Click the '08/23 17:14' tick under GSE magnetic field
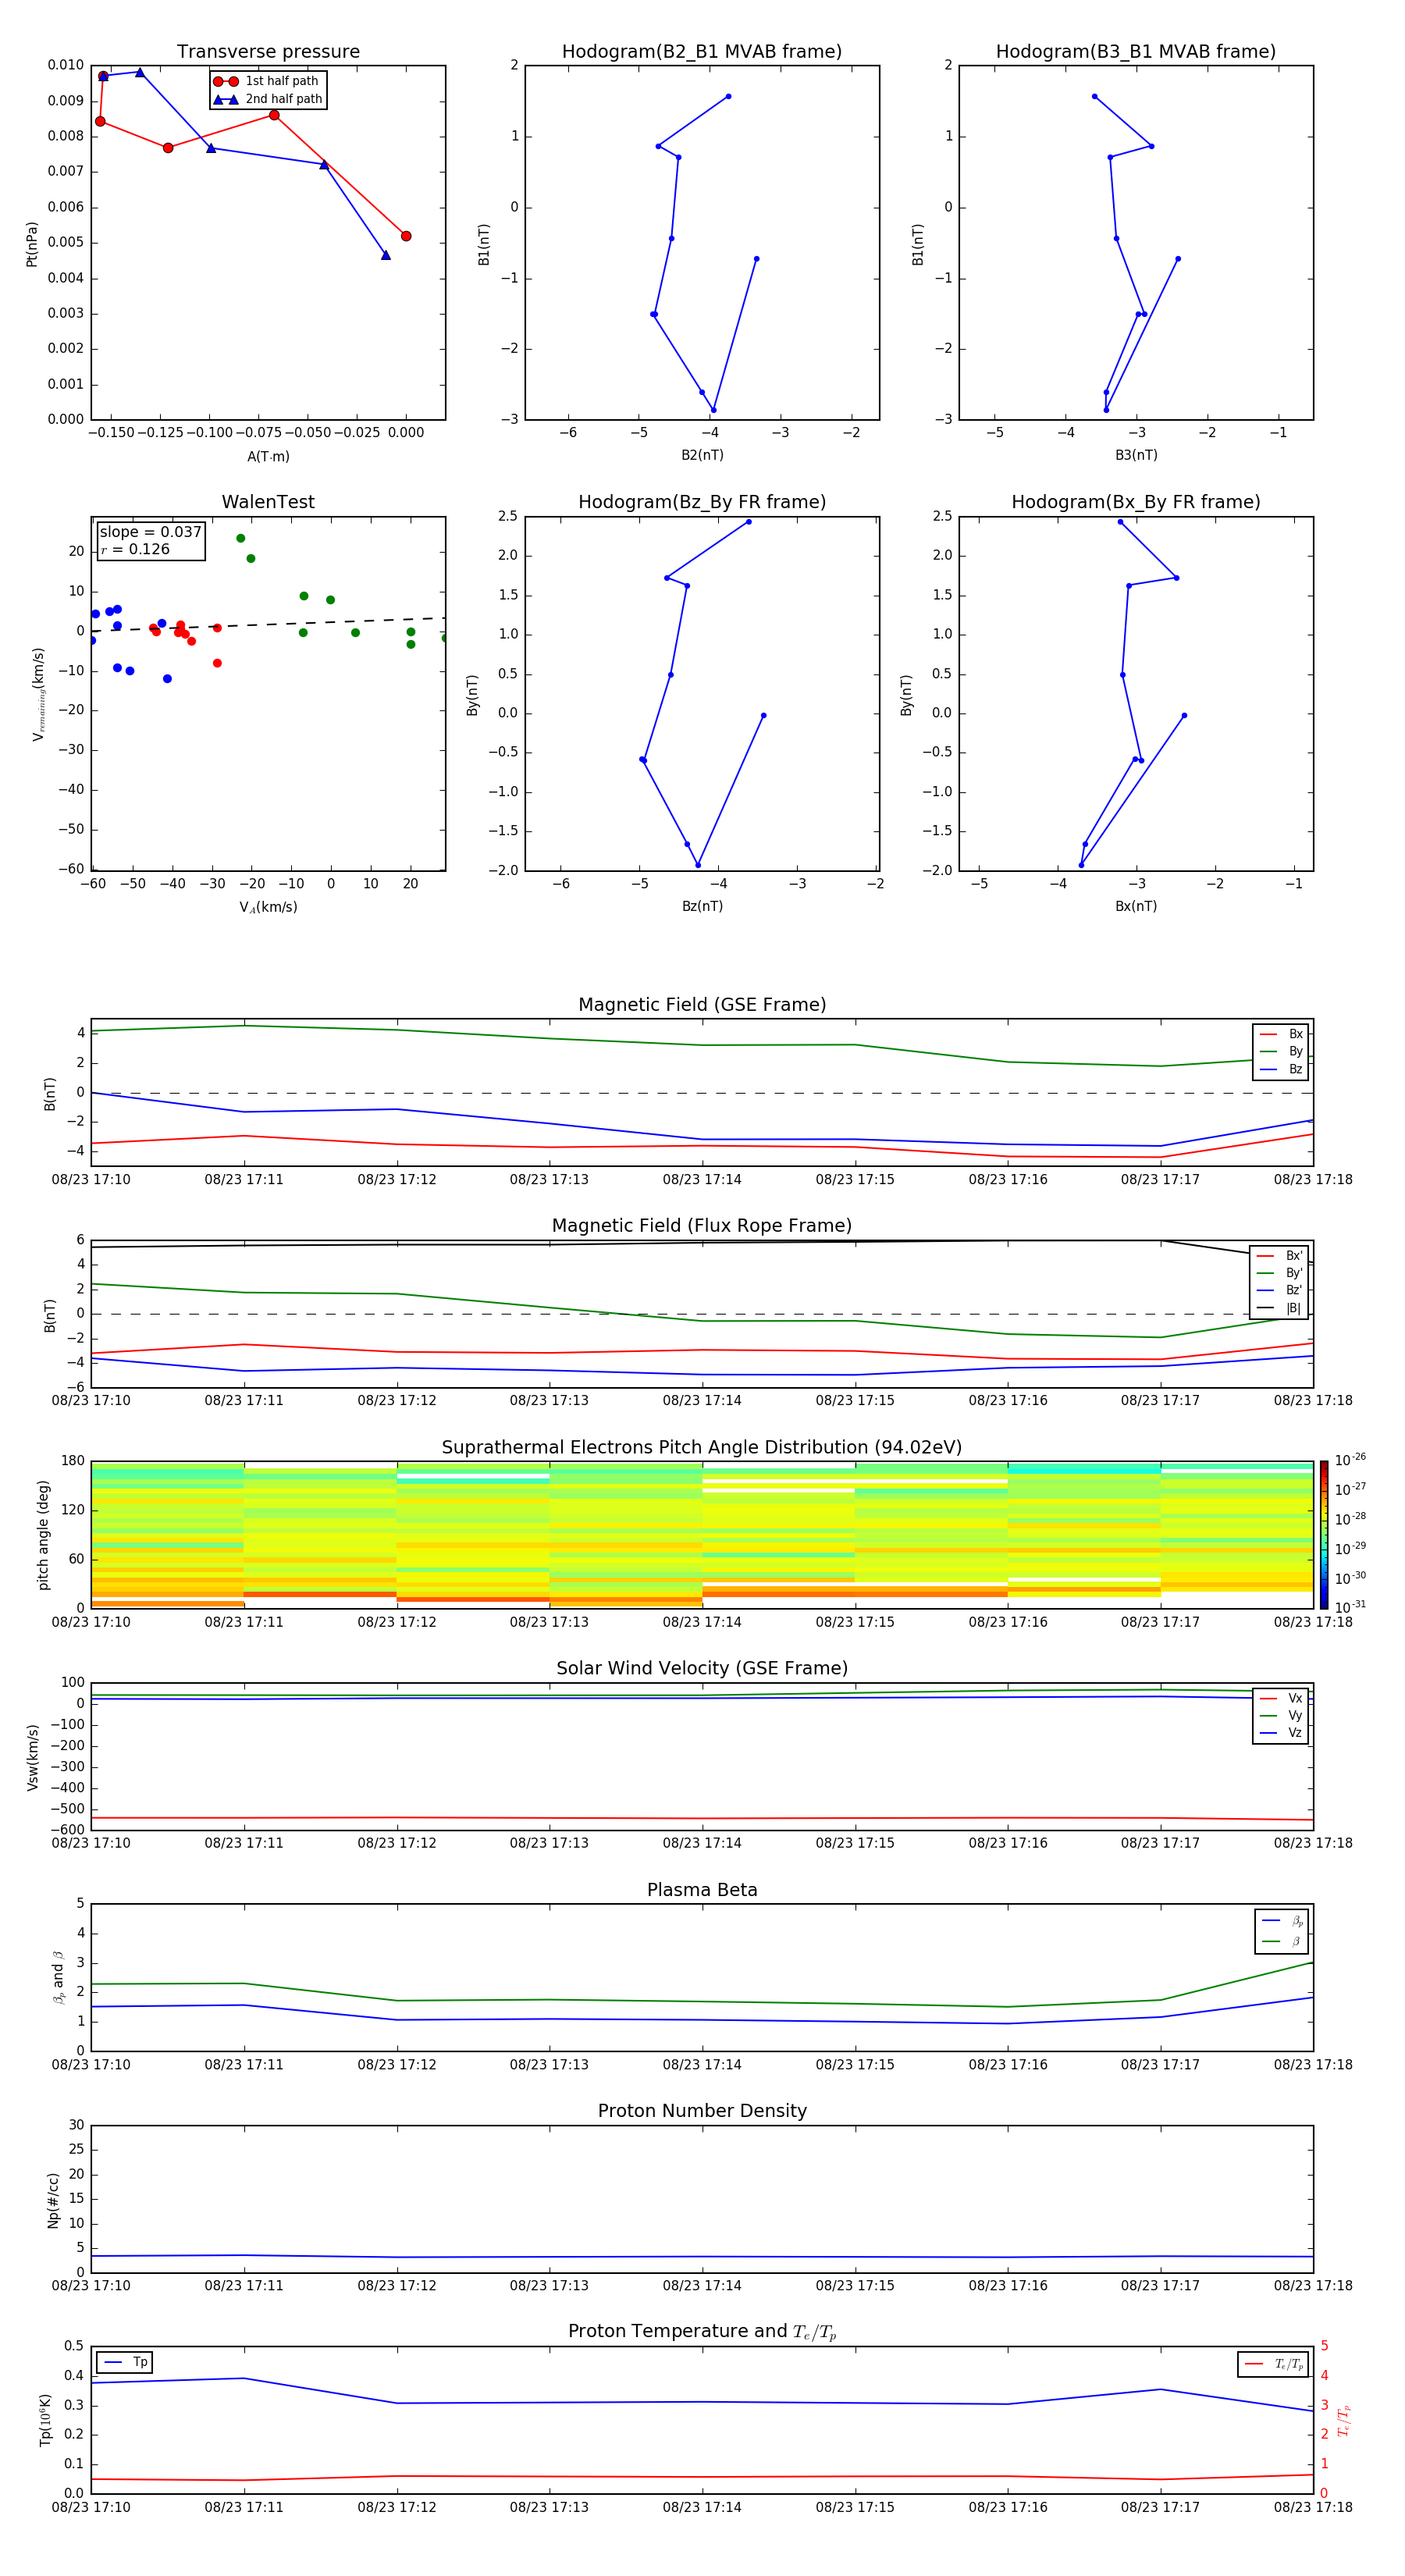The width and height of the screenshot is (1405, 2576). tap(702, 1180)
